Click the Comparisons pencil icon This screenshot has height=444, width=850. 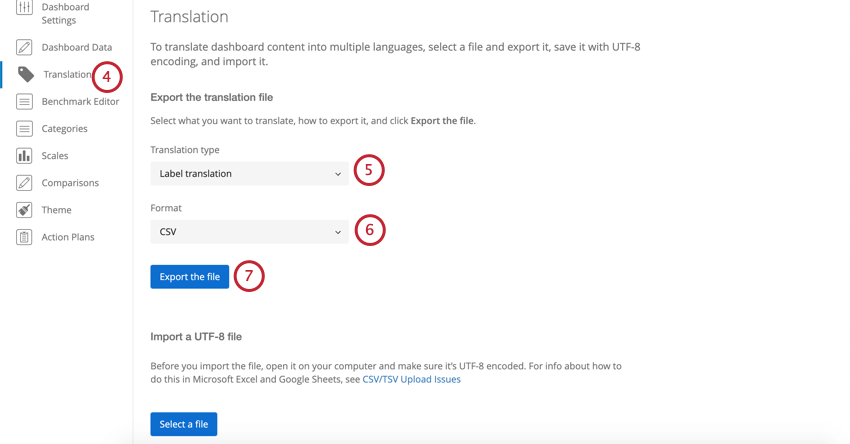click(24, 183)
